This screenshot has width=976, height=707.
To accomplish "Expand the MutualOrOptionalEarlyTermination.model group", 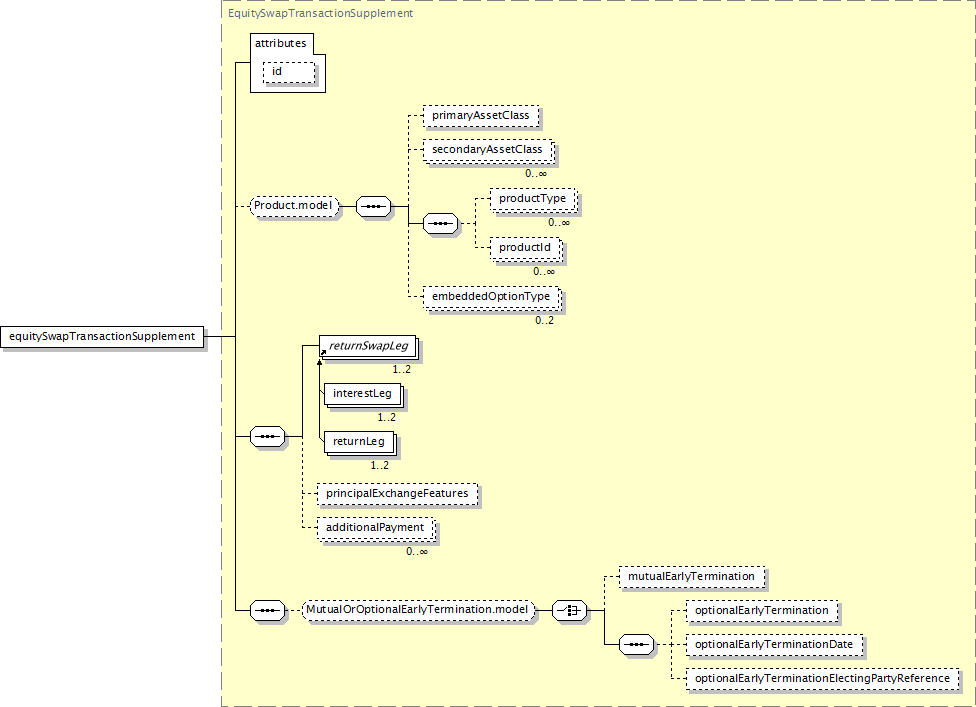I will [x=417, y=609].
